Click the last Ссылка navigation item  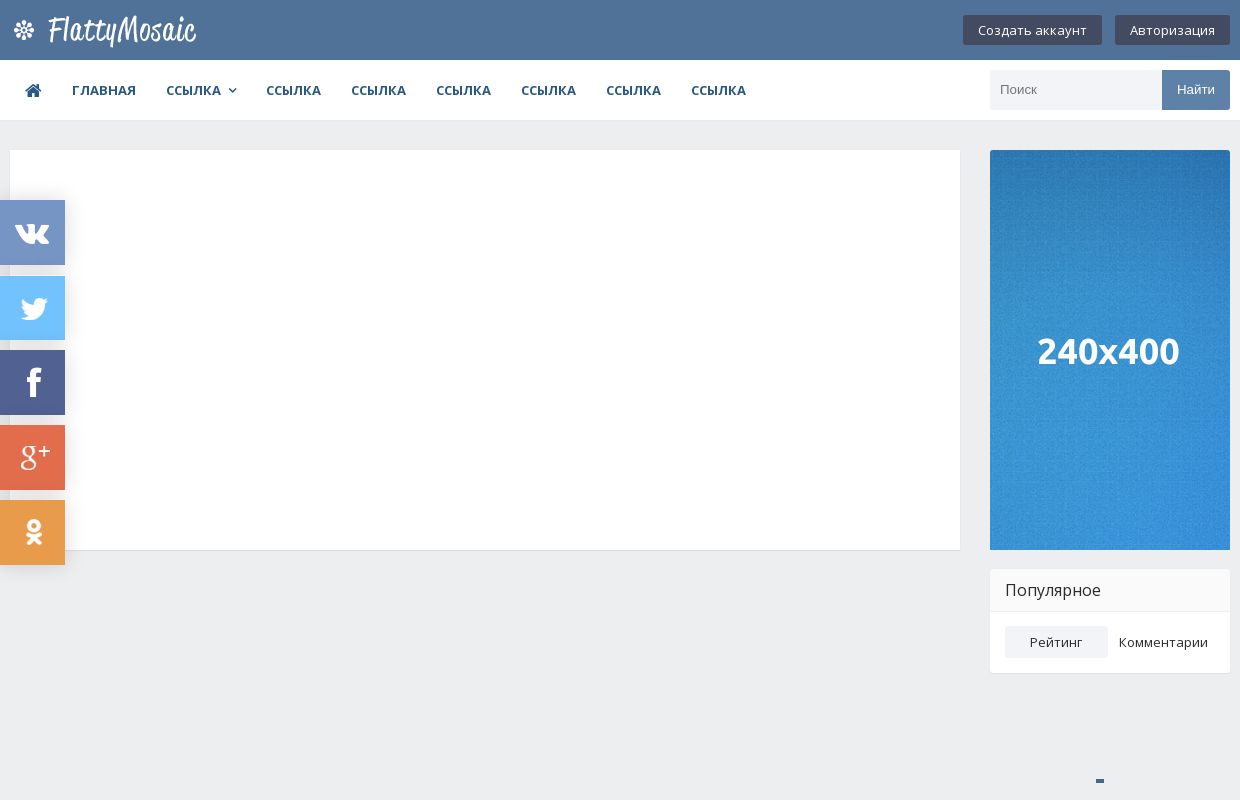click(718, 90)
